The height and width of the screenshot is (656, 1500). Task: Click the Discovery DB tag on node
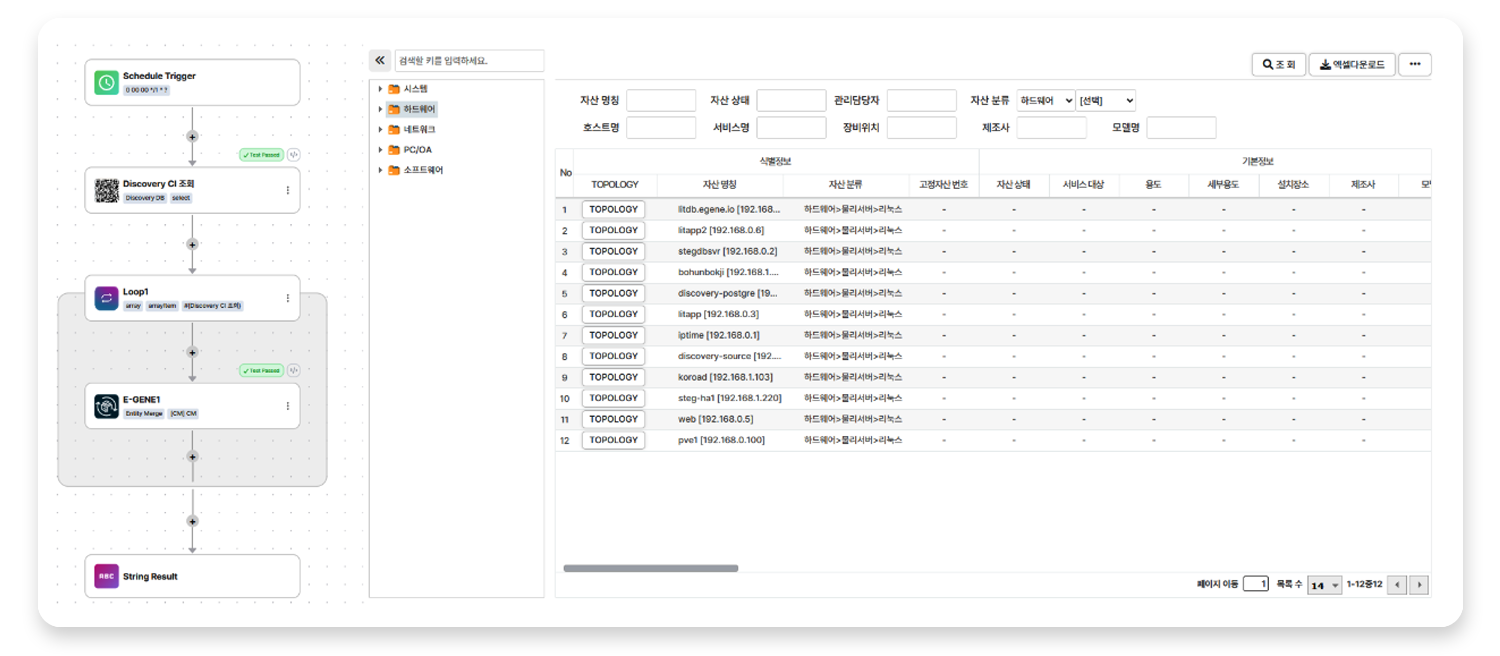(x=145, y=198)
